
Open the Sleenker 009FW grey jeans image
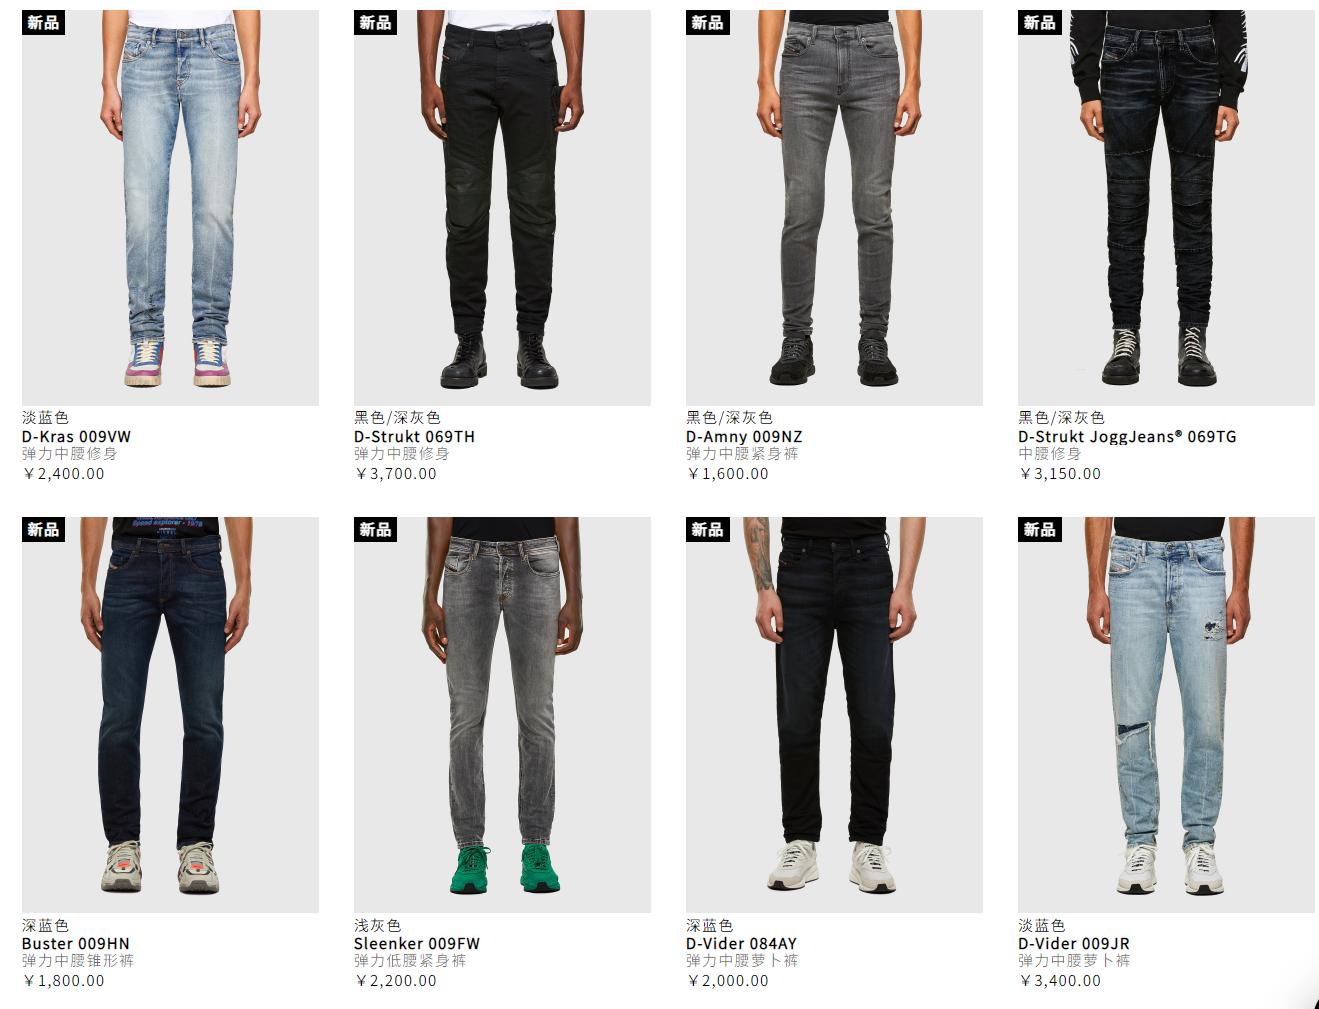502,715
